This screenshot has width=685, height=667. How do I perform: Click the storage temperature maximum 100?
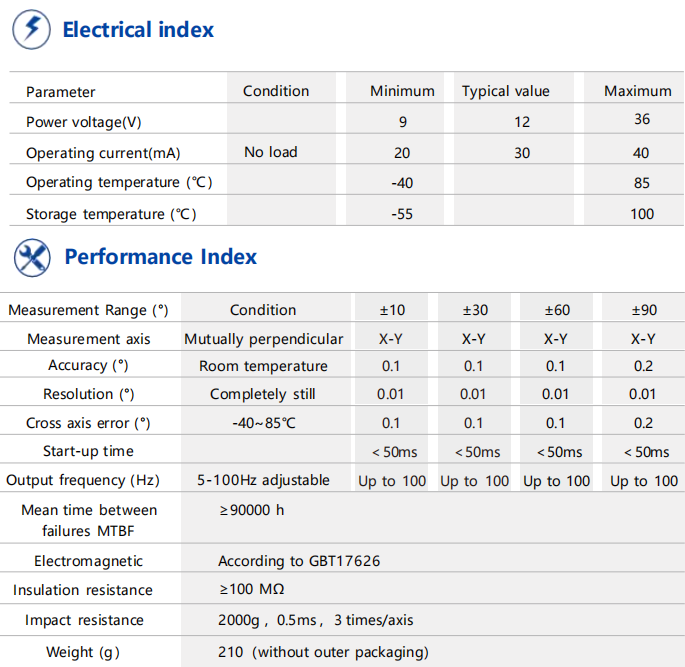642,214
